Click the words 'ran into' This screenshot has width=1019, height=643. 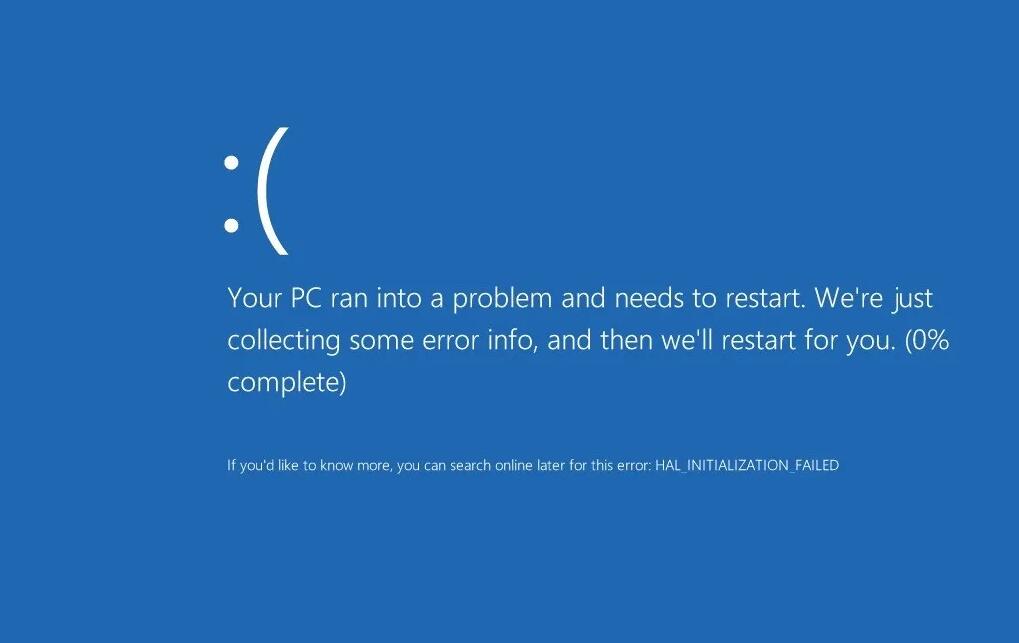[x=376, y=298]
